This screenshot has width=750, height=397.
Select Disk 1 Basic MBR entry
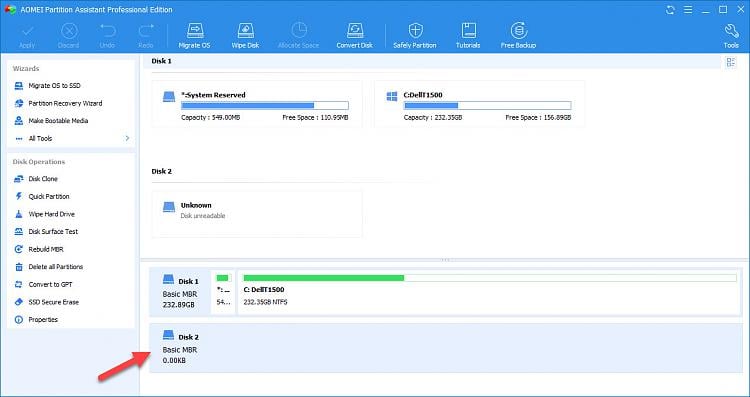[180, 292]
